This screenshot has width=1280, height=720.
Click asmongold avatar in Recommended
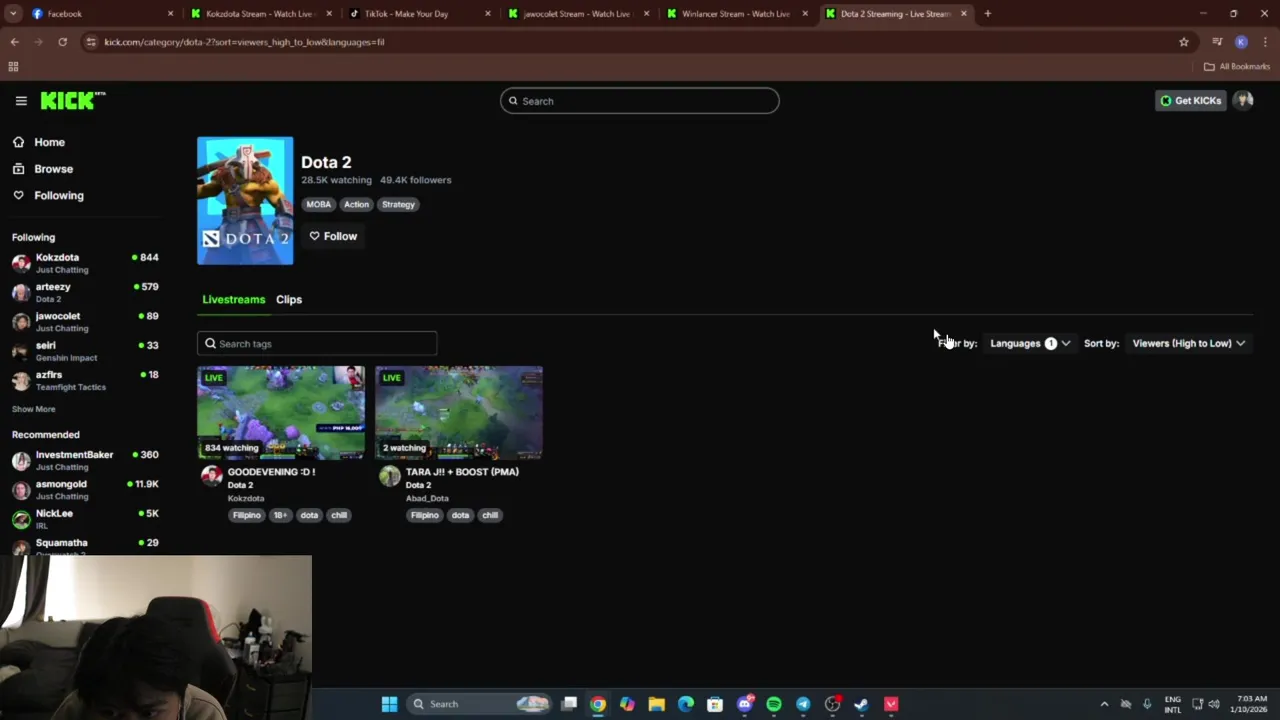21,490
